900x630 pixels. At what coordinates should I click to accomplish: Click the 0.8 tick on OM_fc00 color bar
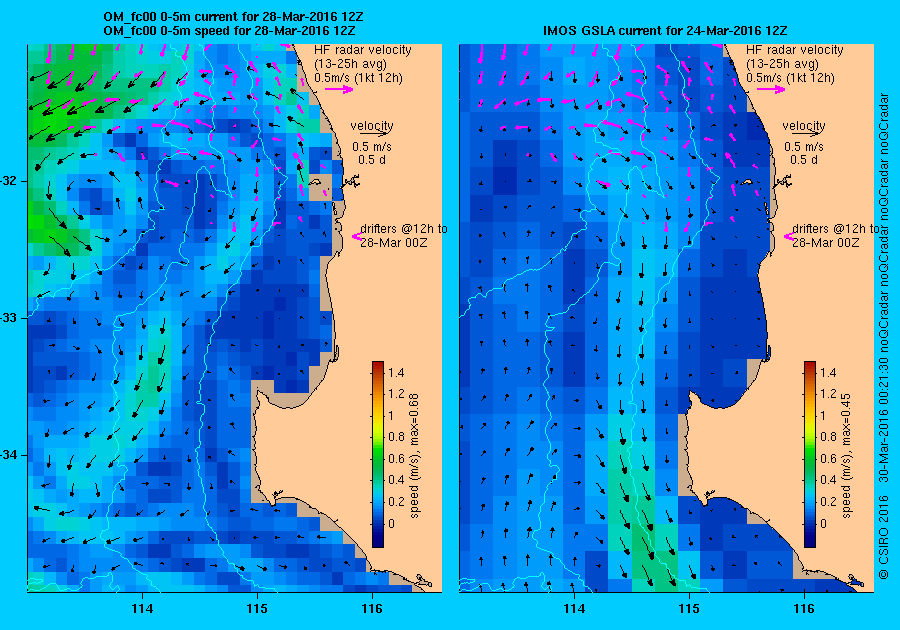coord(396,437)
